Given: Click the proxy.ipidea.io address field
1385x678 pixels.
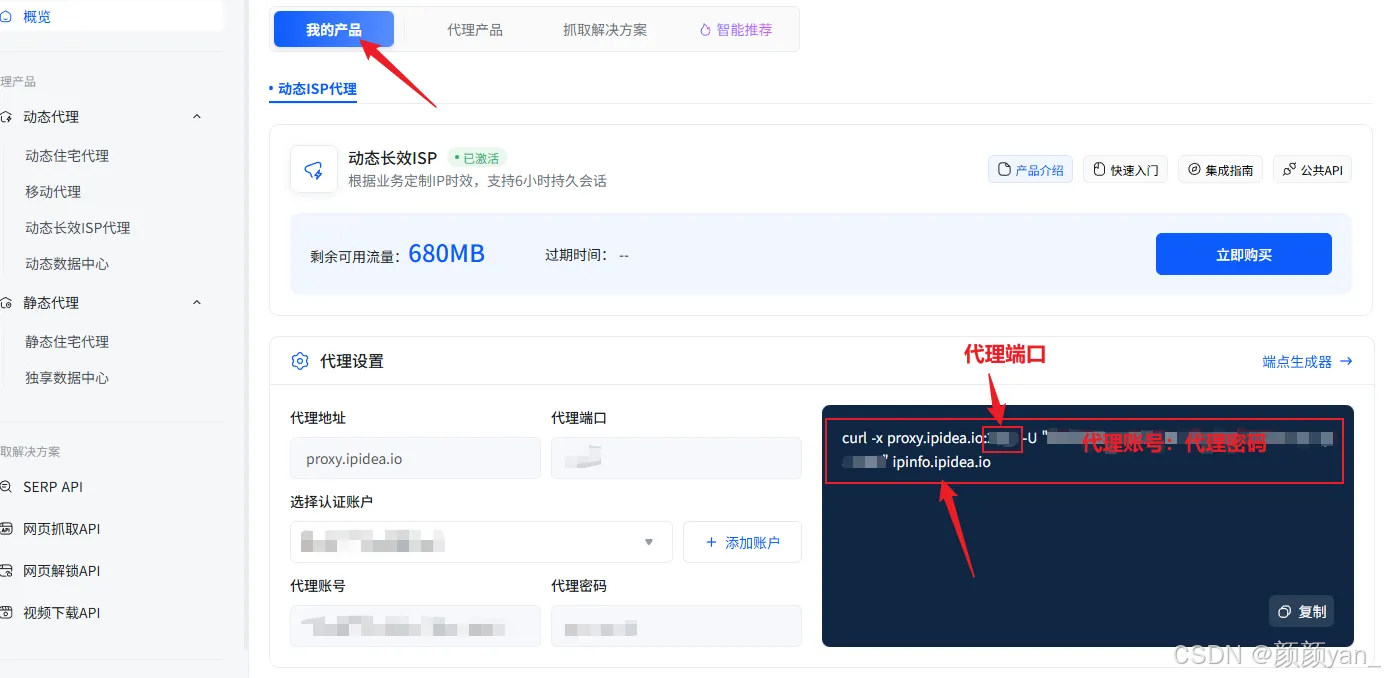Looking at the screenshot, I should coord(415,457).
